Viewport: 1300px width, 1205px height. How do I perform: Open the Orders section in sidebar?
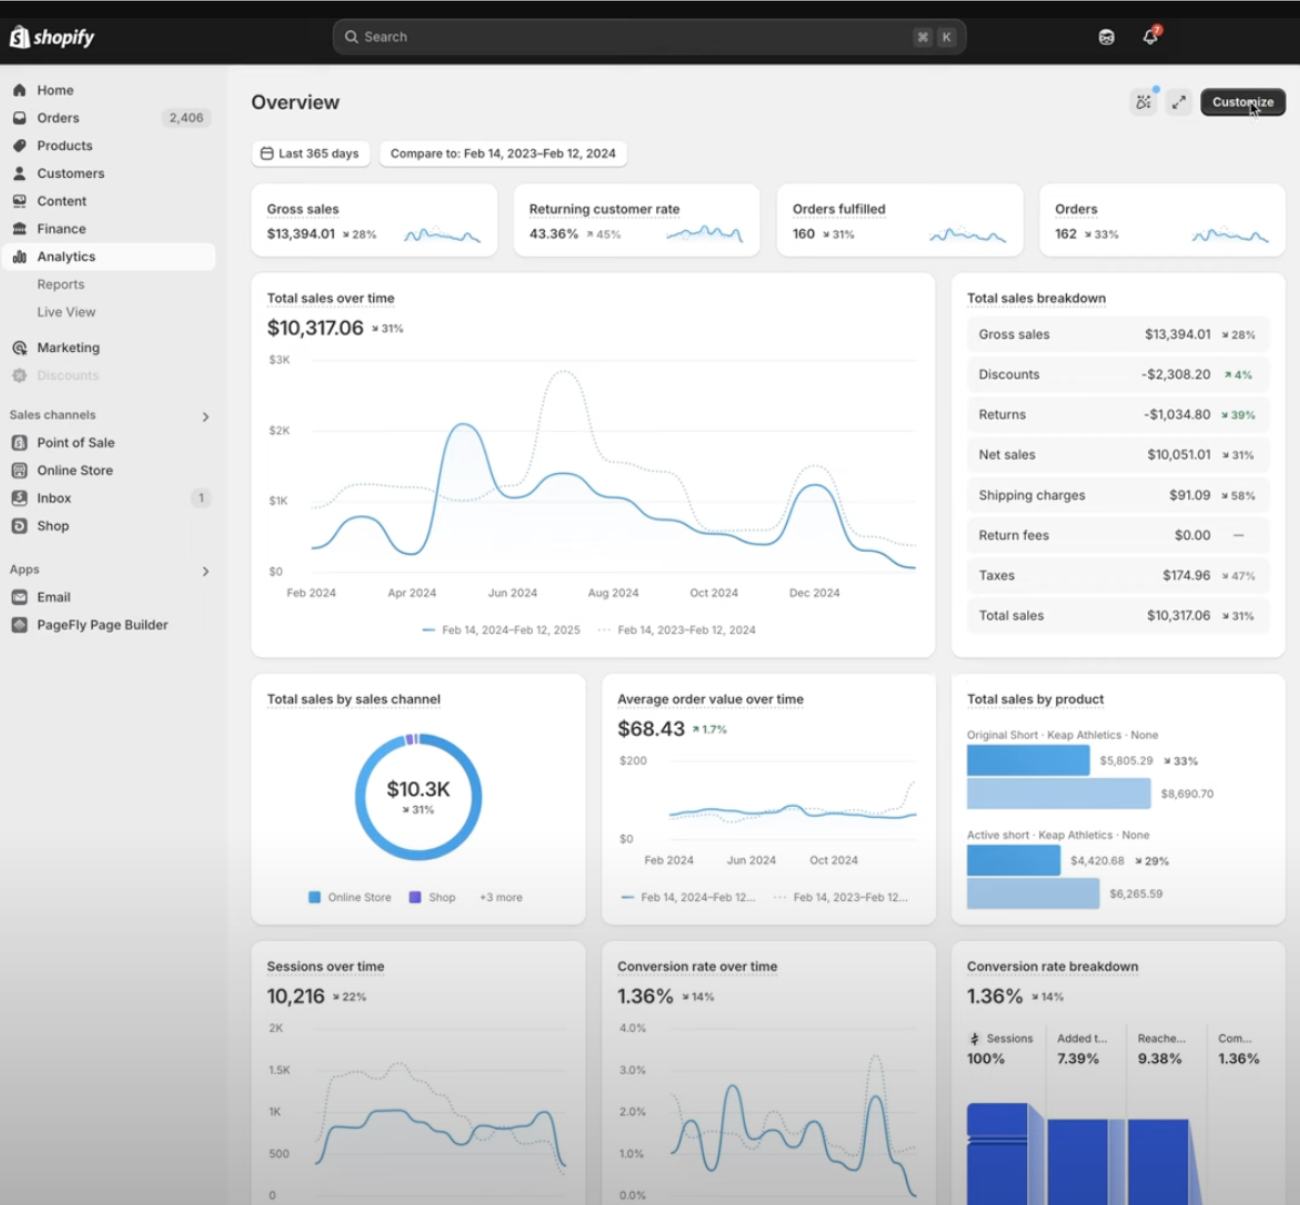point(58,117)
